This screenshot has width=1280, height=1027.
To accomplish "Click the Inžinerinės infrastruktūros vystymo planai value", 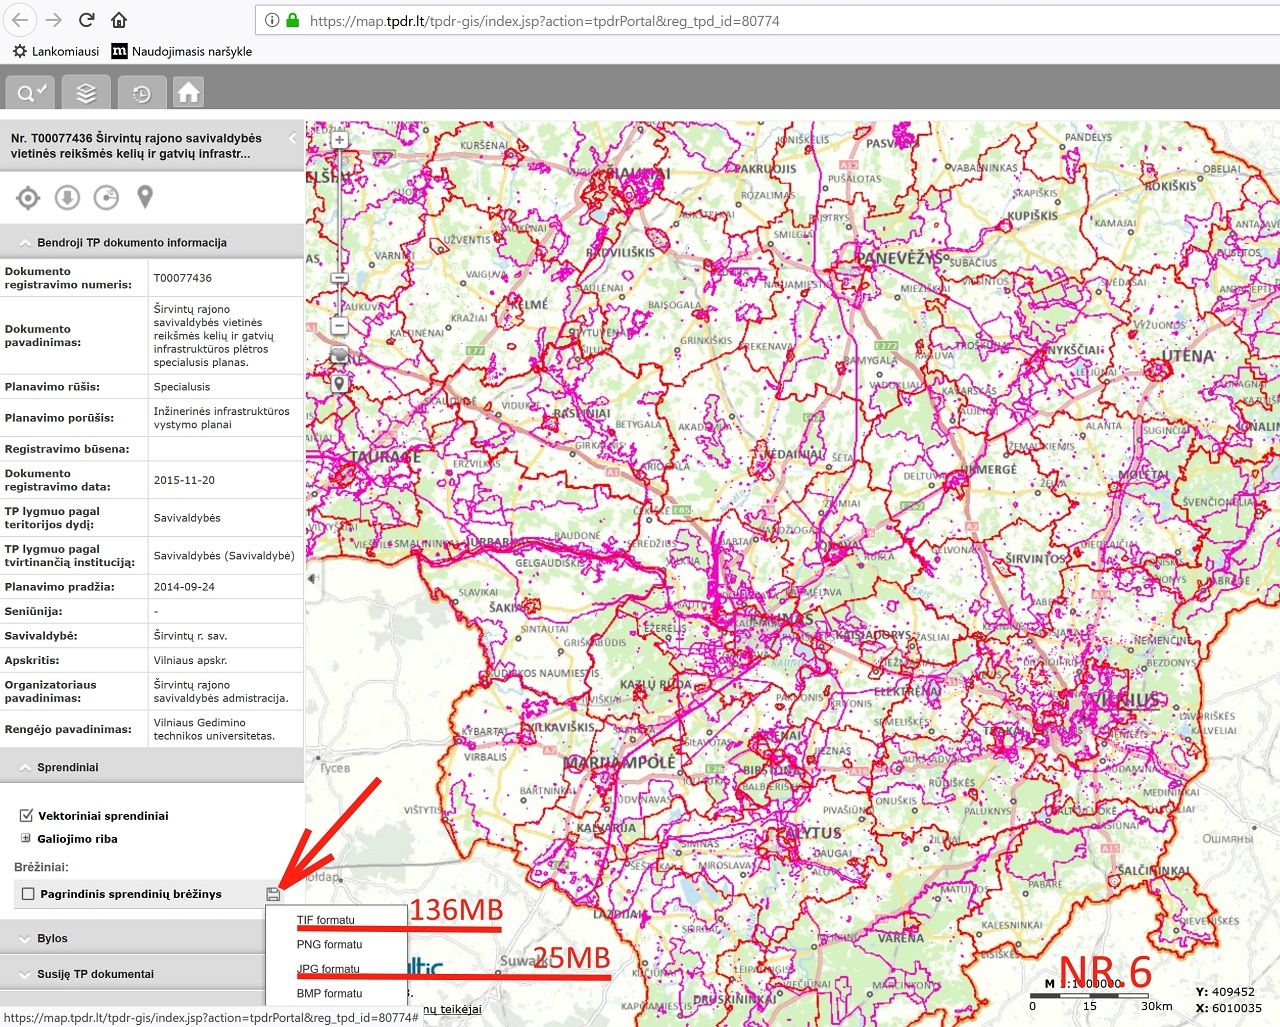I will pyautogui.click(x=222, y=418).
